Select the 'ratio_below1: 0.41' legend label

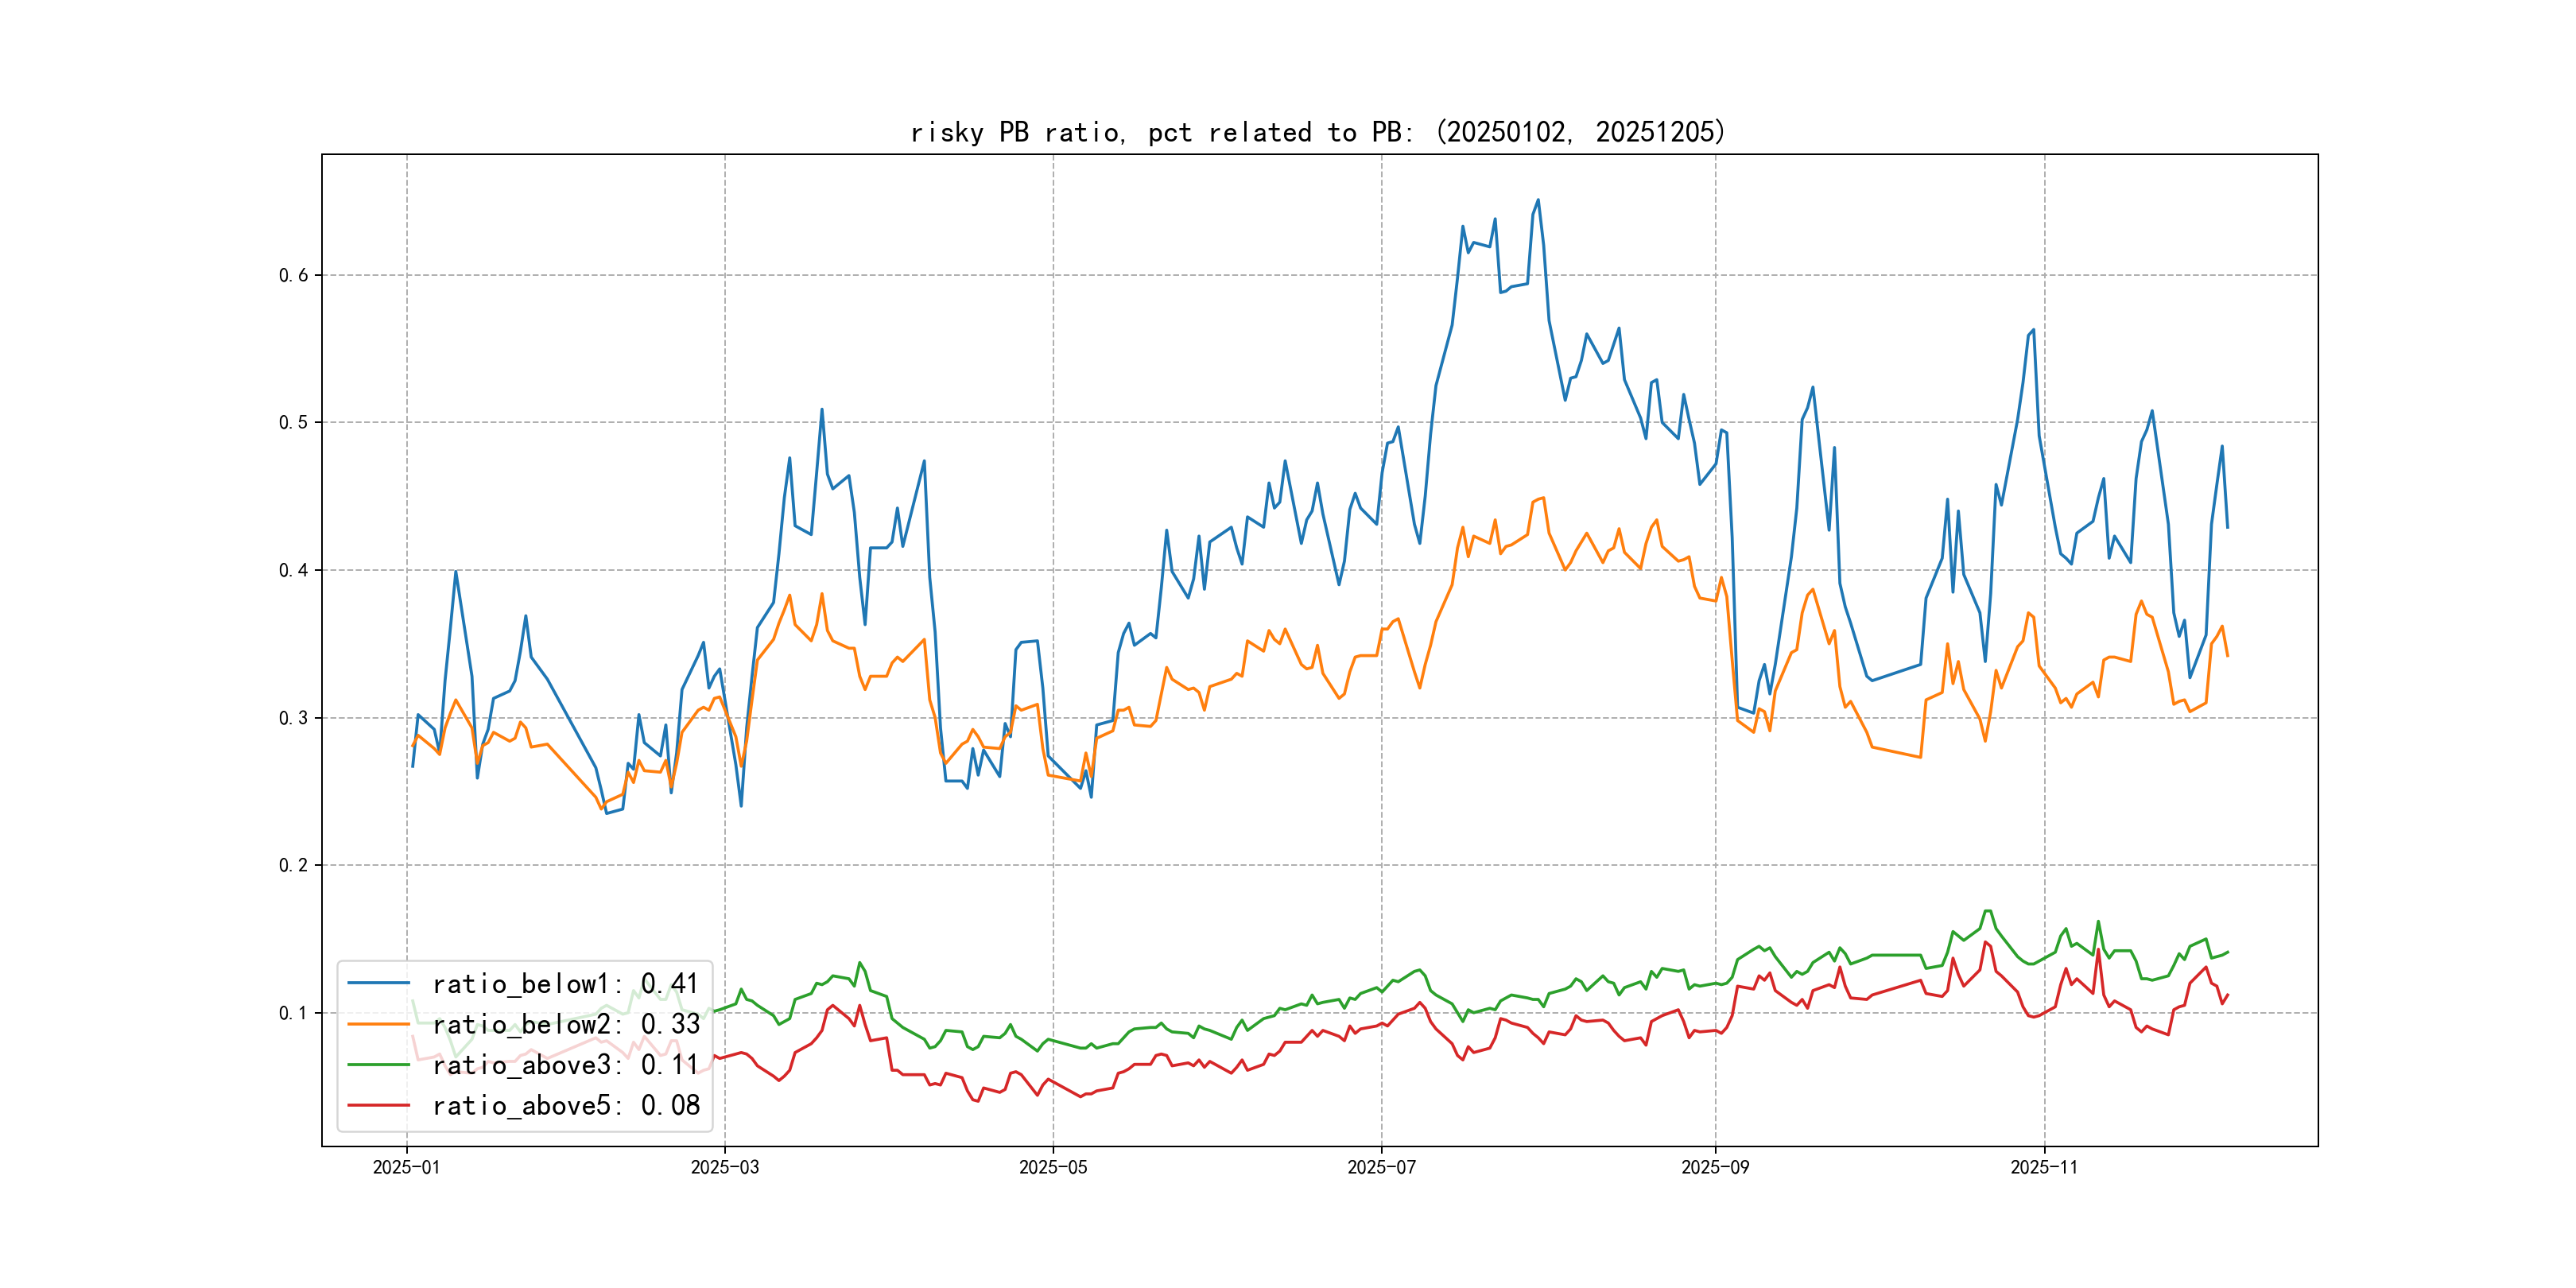click(x=565, y=984)
